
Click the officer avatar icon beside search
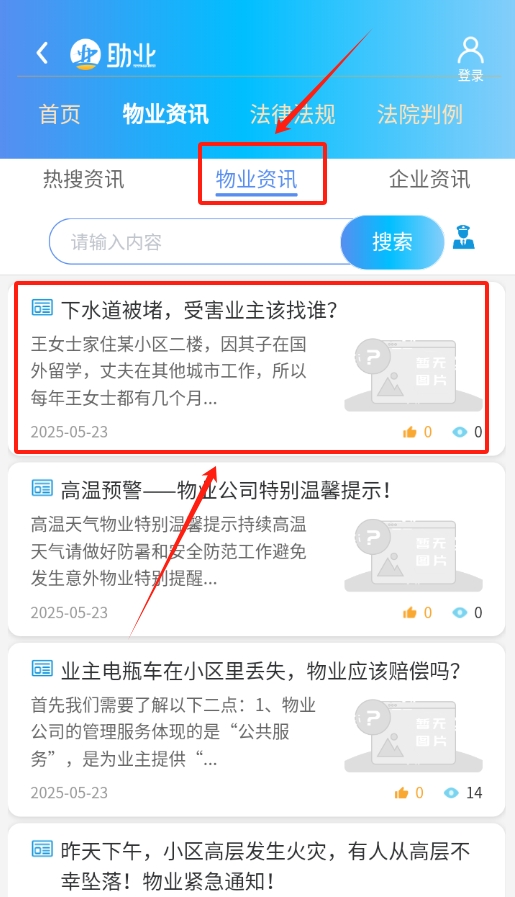464,237
